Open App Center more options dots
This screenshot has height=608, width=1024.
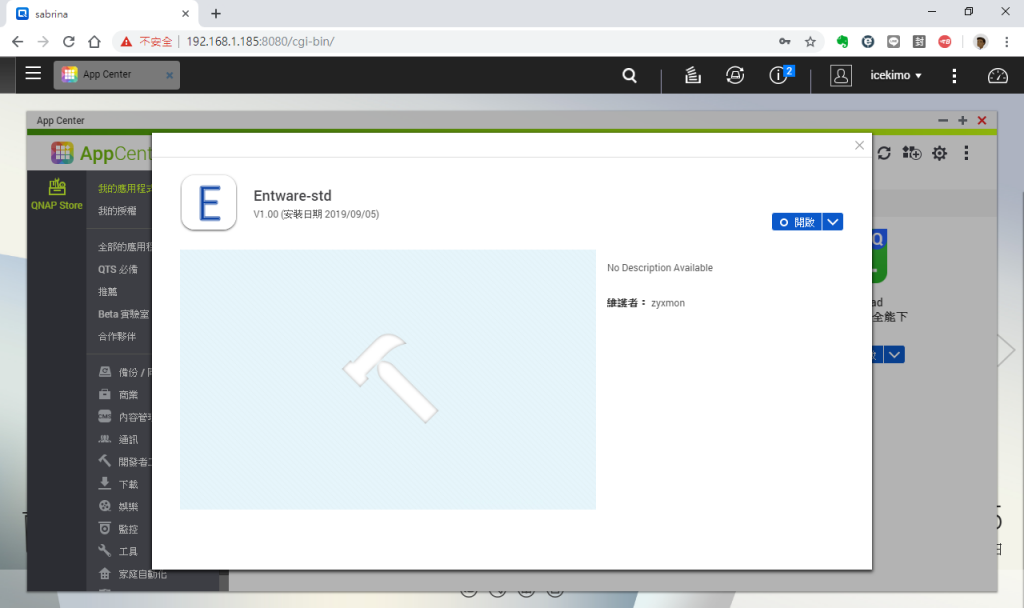[x=966, y=153]
